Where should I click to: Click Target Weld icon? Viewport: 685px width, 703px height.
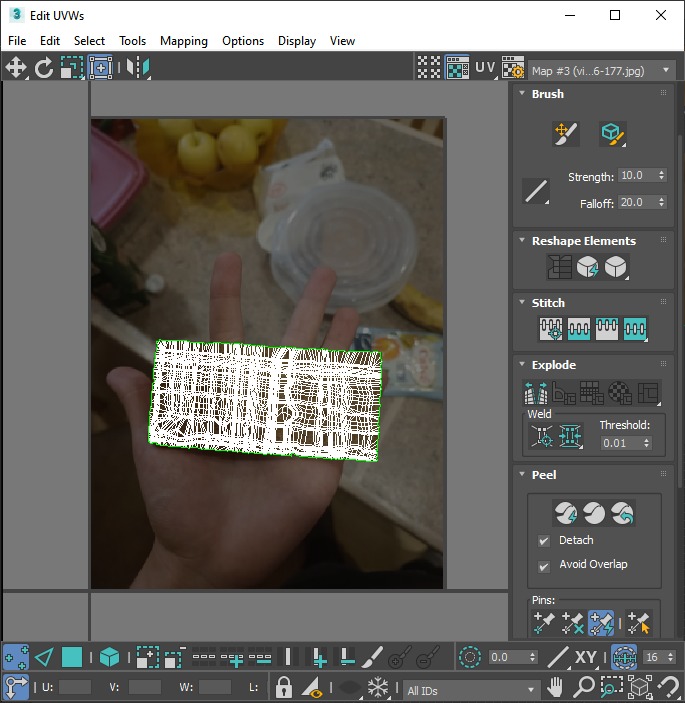[x=542, y=436]
